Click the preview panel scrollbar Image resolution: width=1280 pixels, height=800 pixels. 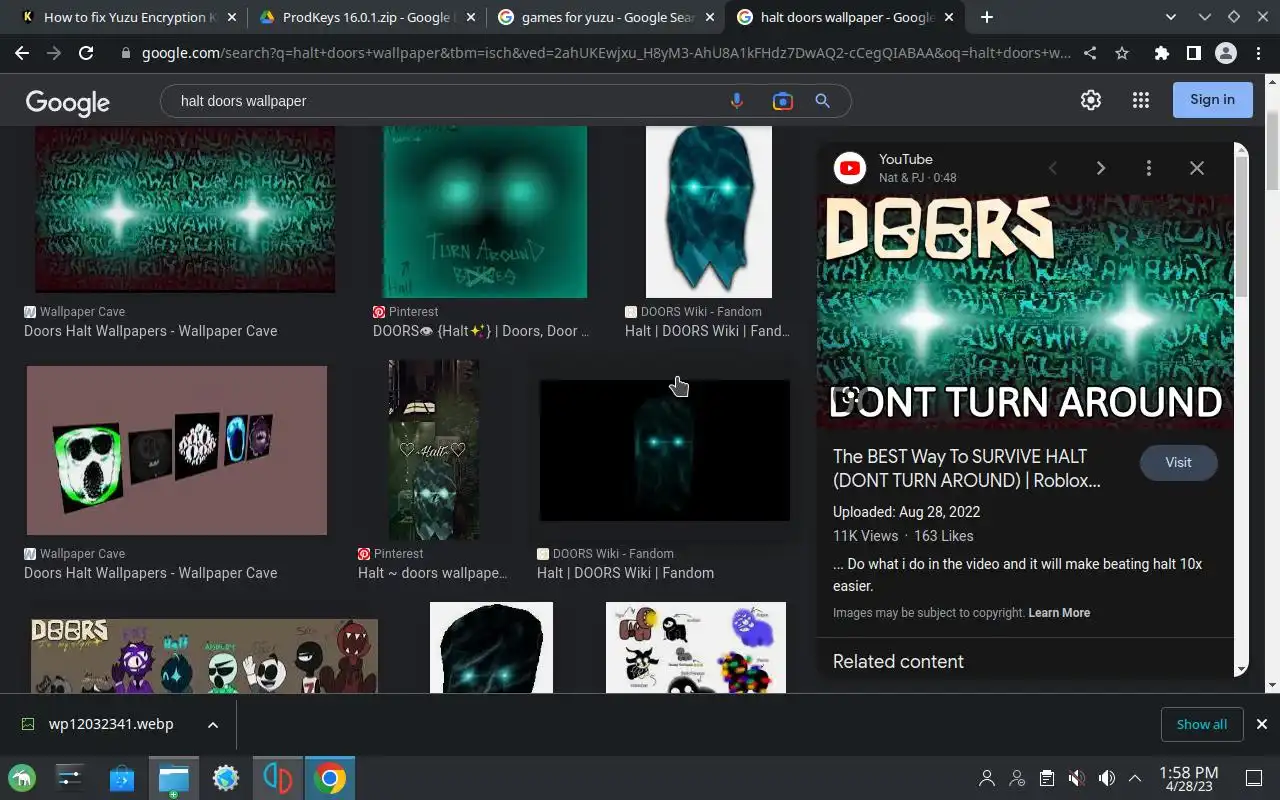(1241, 225)
